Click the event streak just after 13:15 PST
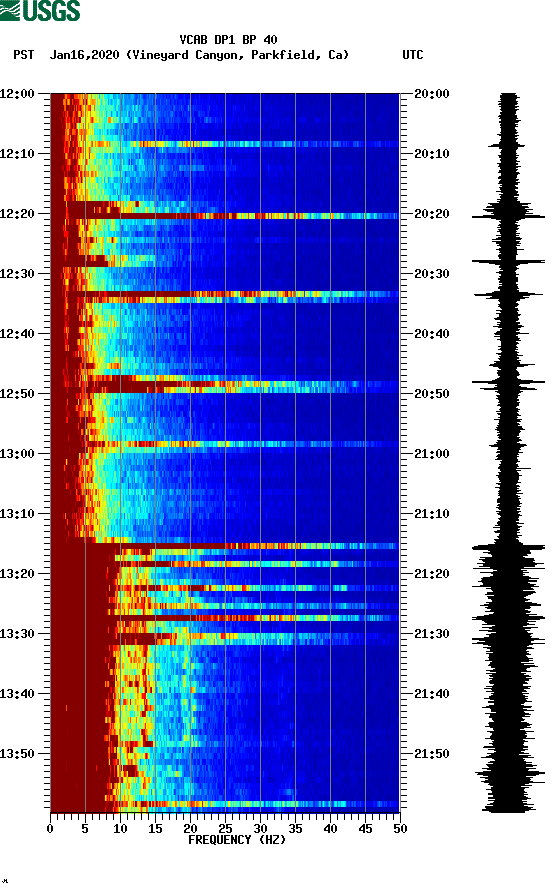This screenshot has width=552, height=892. pos(225,546)
